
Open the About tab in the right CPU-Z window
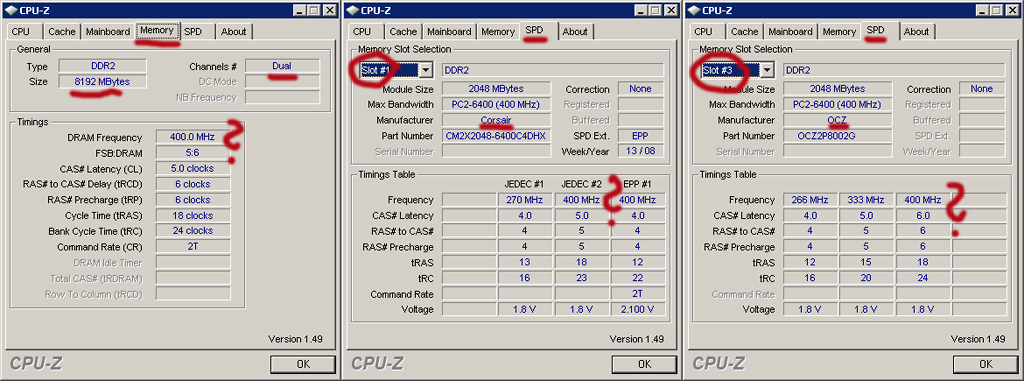(916, 31)
